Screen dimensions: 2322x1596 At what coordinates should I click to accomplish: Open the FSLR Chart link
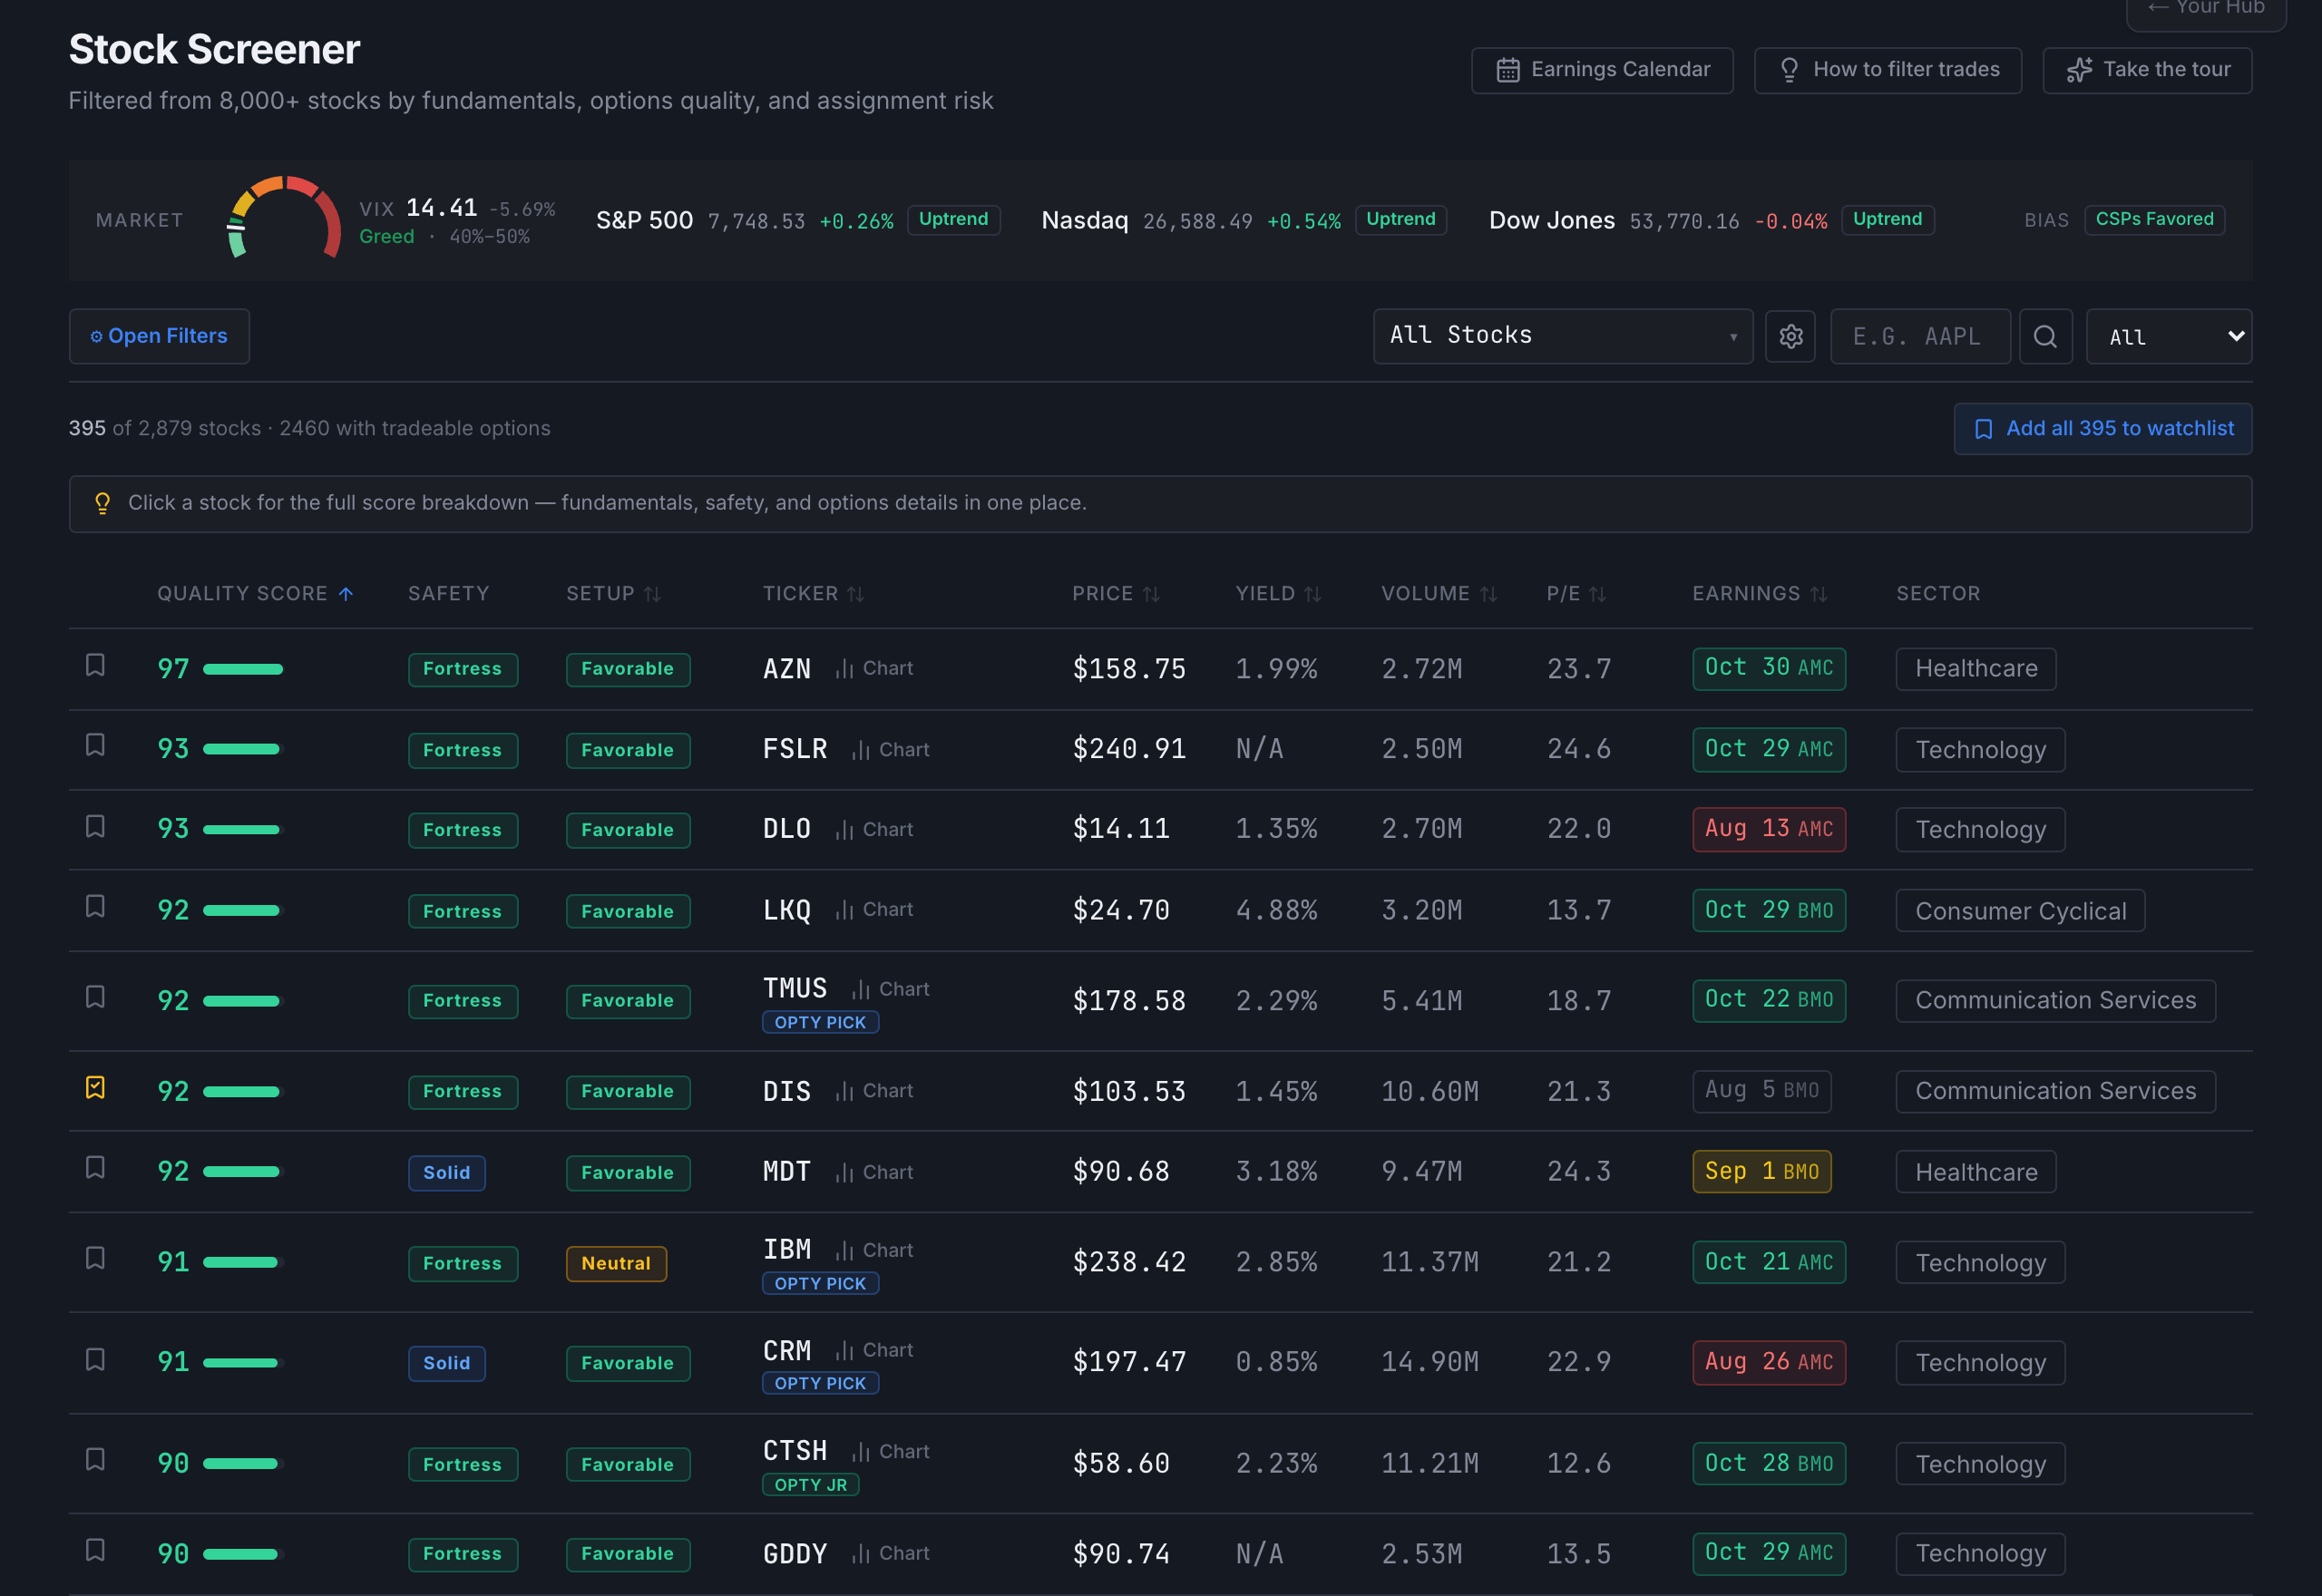[890, 749]
